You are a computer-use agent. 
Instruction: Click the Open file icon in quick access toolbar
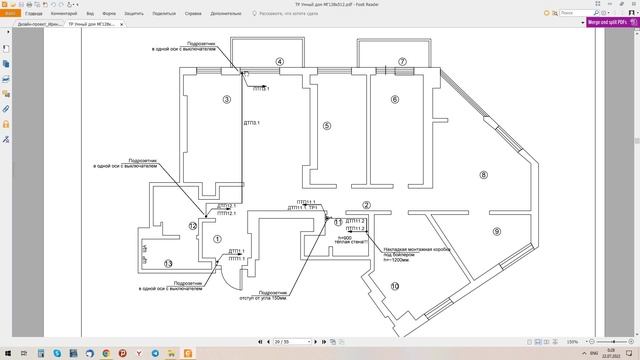coord(13,4)
